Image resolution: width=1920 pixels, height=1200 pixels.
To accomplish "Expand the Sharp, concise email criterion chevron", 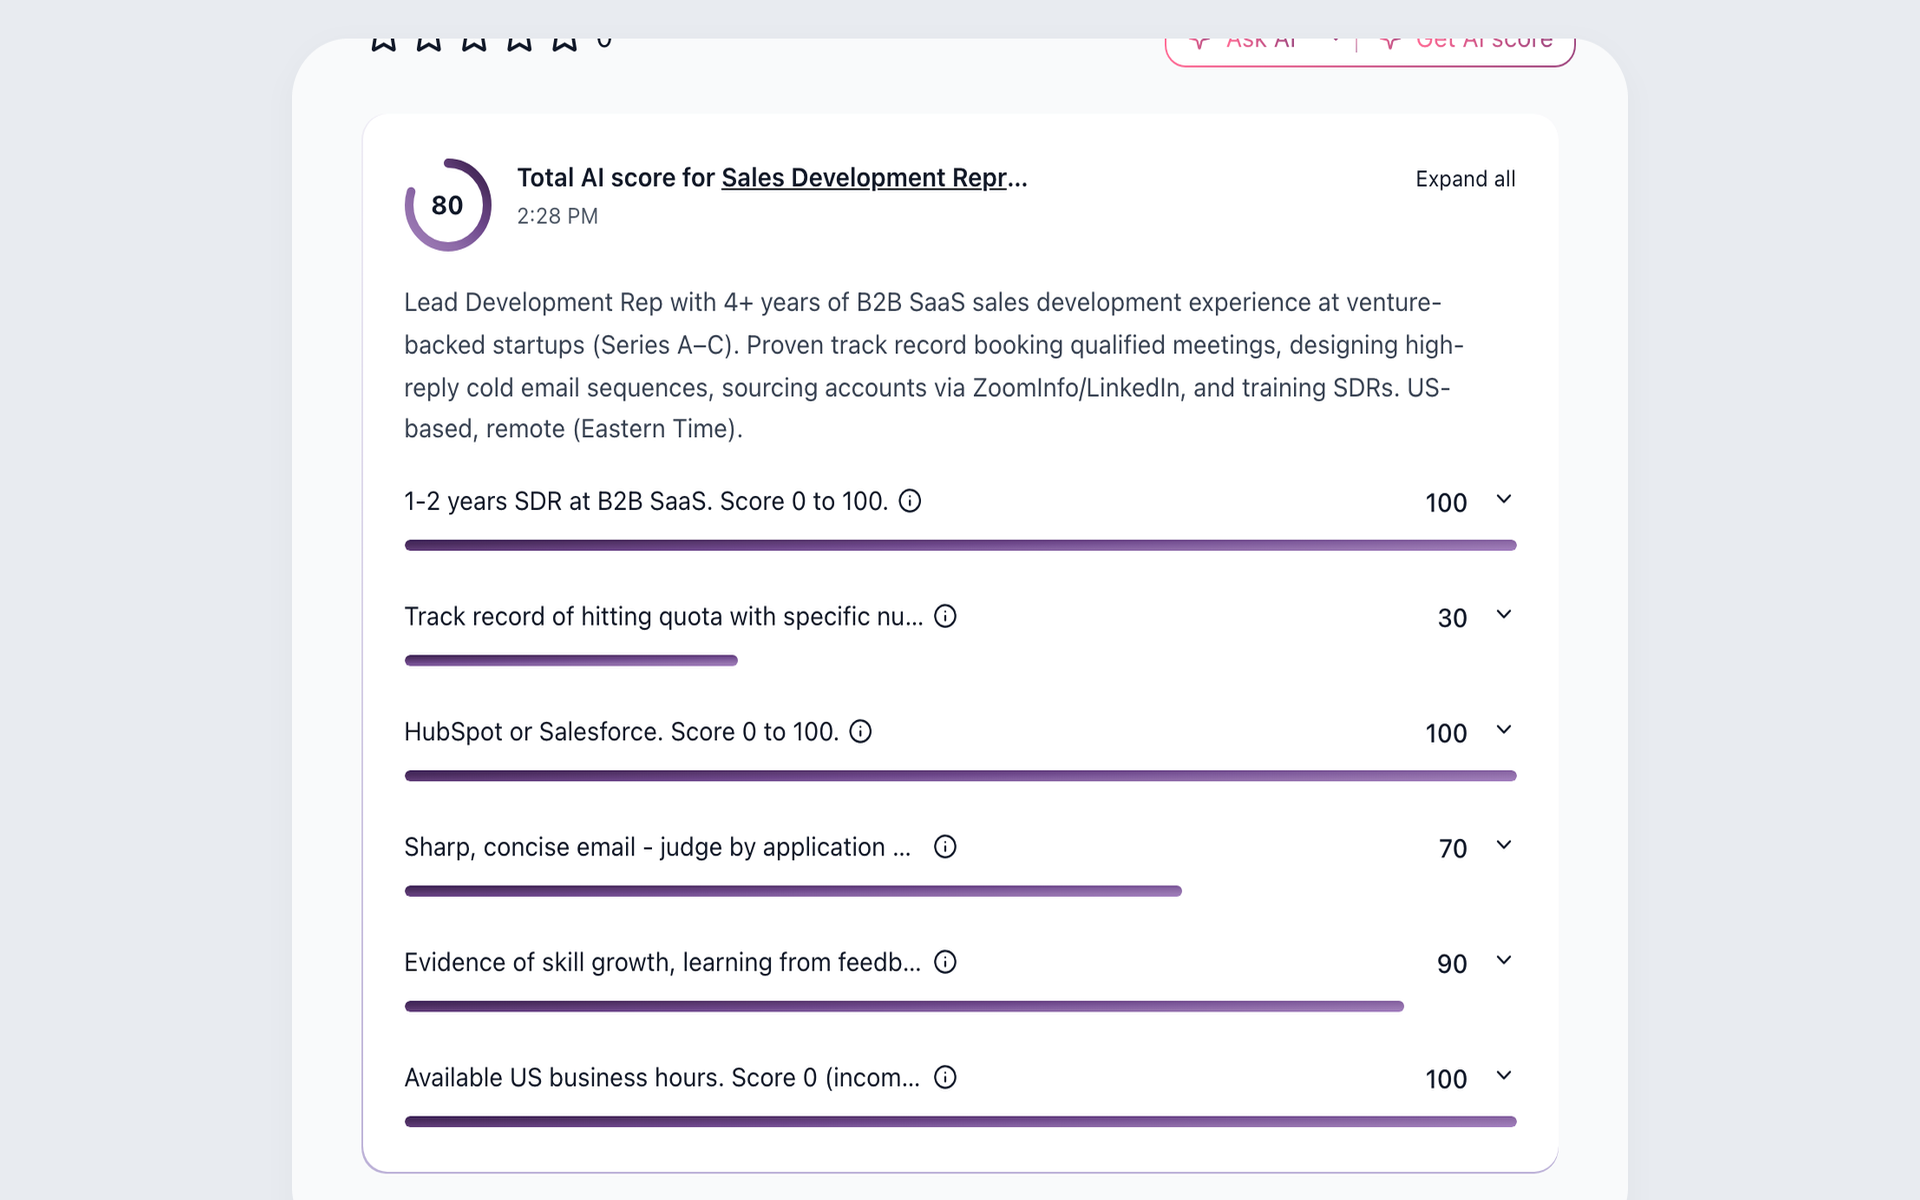I will [x=1503, y=845].
